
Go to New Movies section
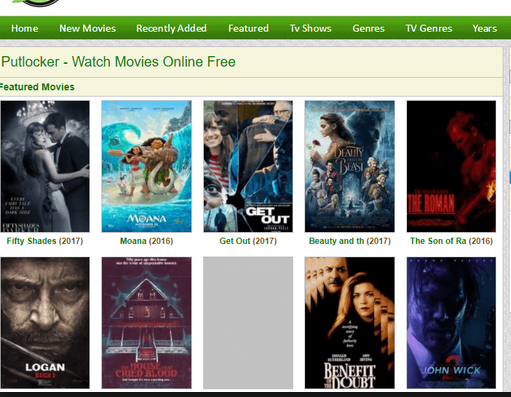coord(88,28)
